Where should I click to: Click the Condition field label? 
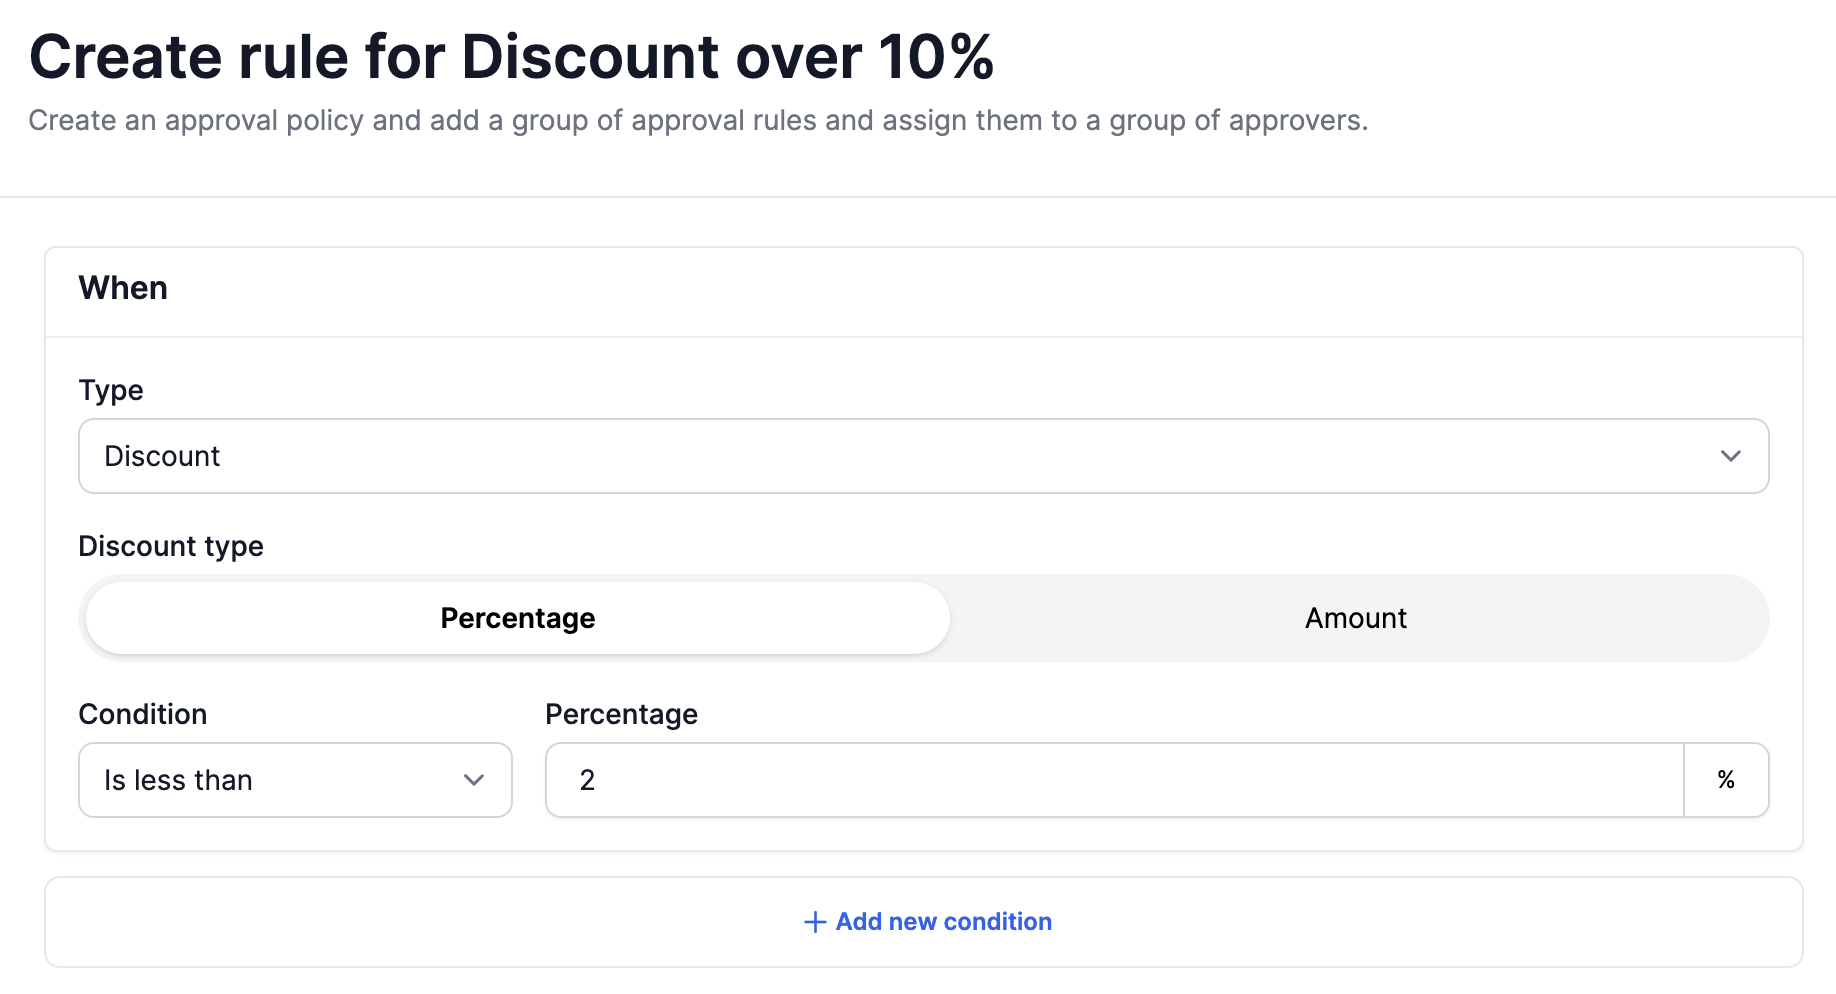point(143,714)
